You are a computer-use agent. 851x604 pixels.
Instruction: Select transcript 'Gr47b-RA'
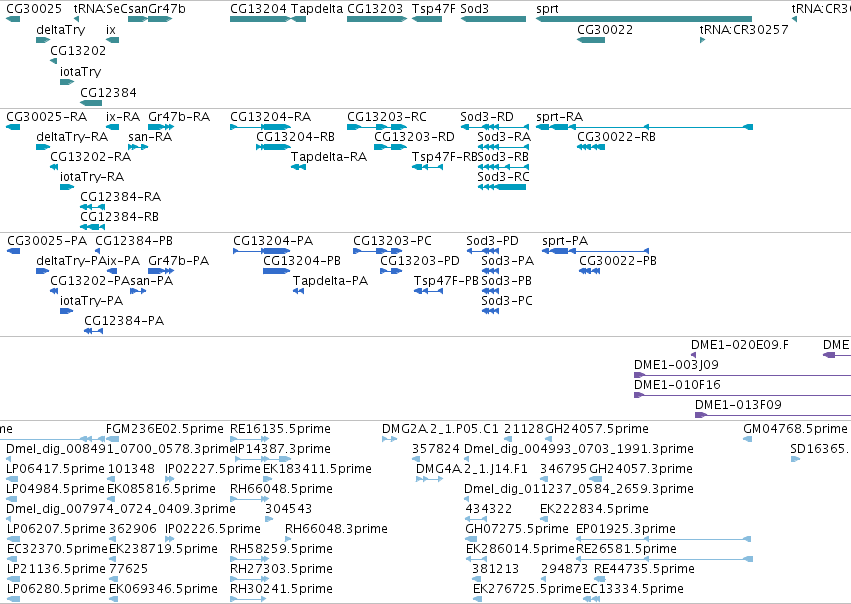tap(179, 117)
